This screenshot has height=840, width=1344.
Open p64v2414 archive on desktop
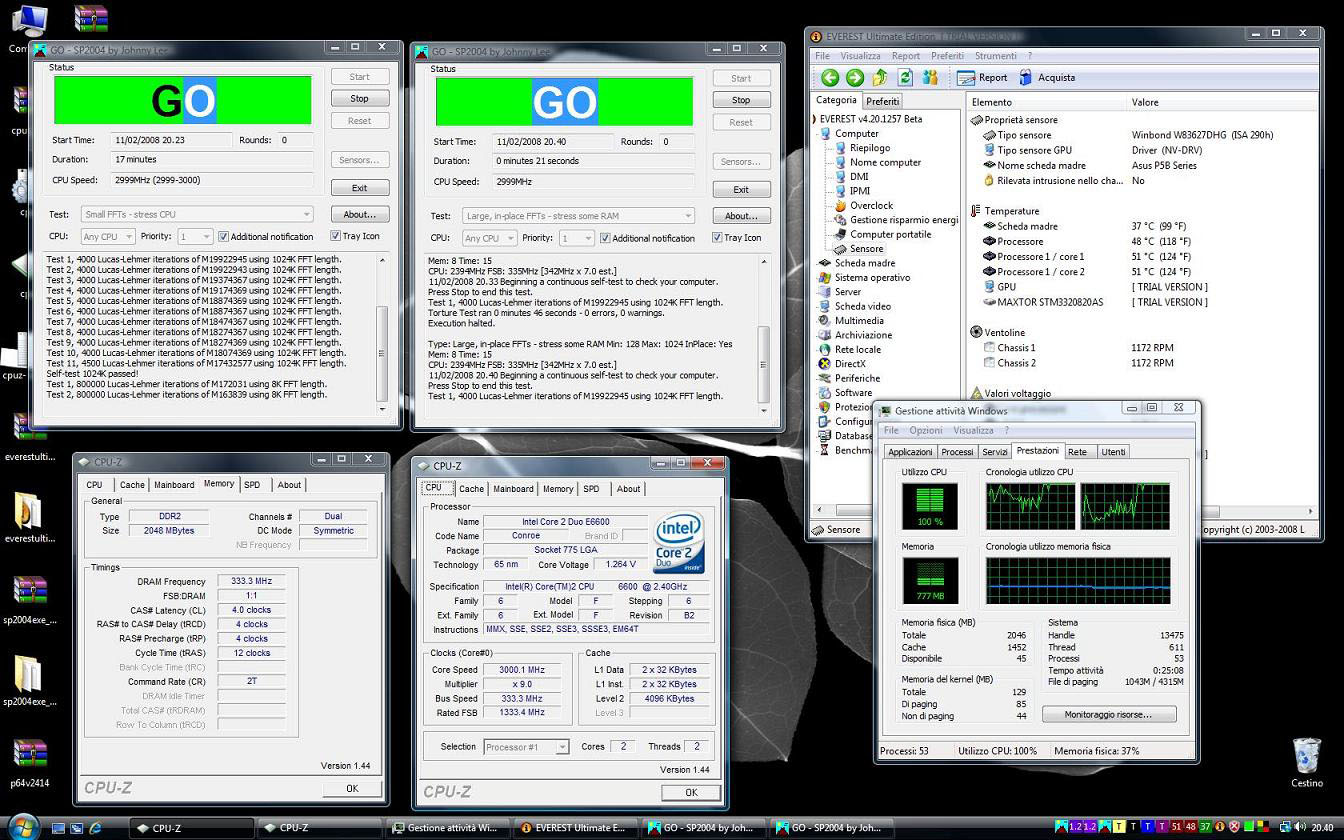tap(30, 763)
